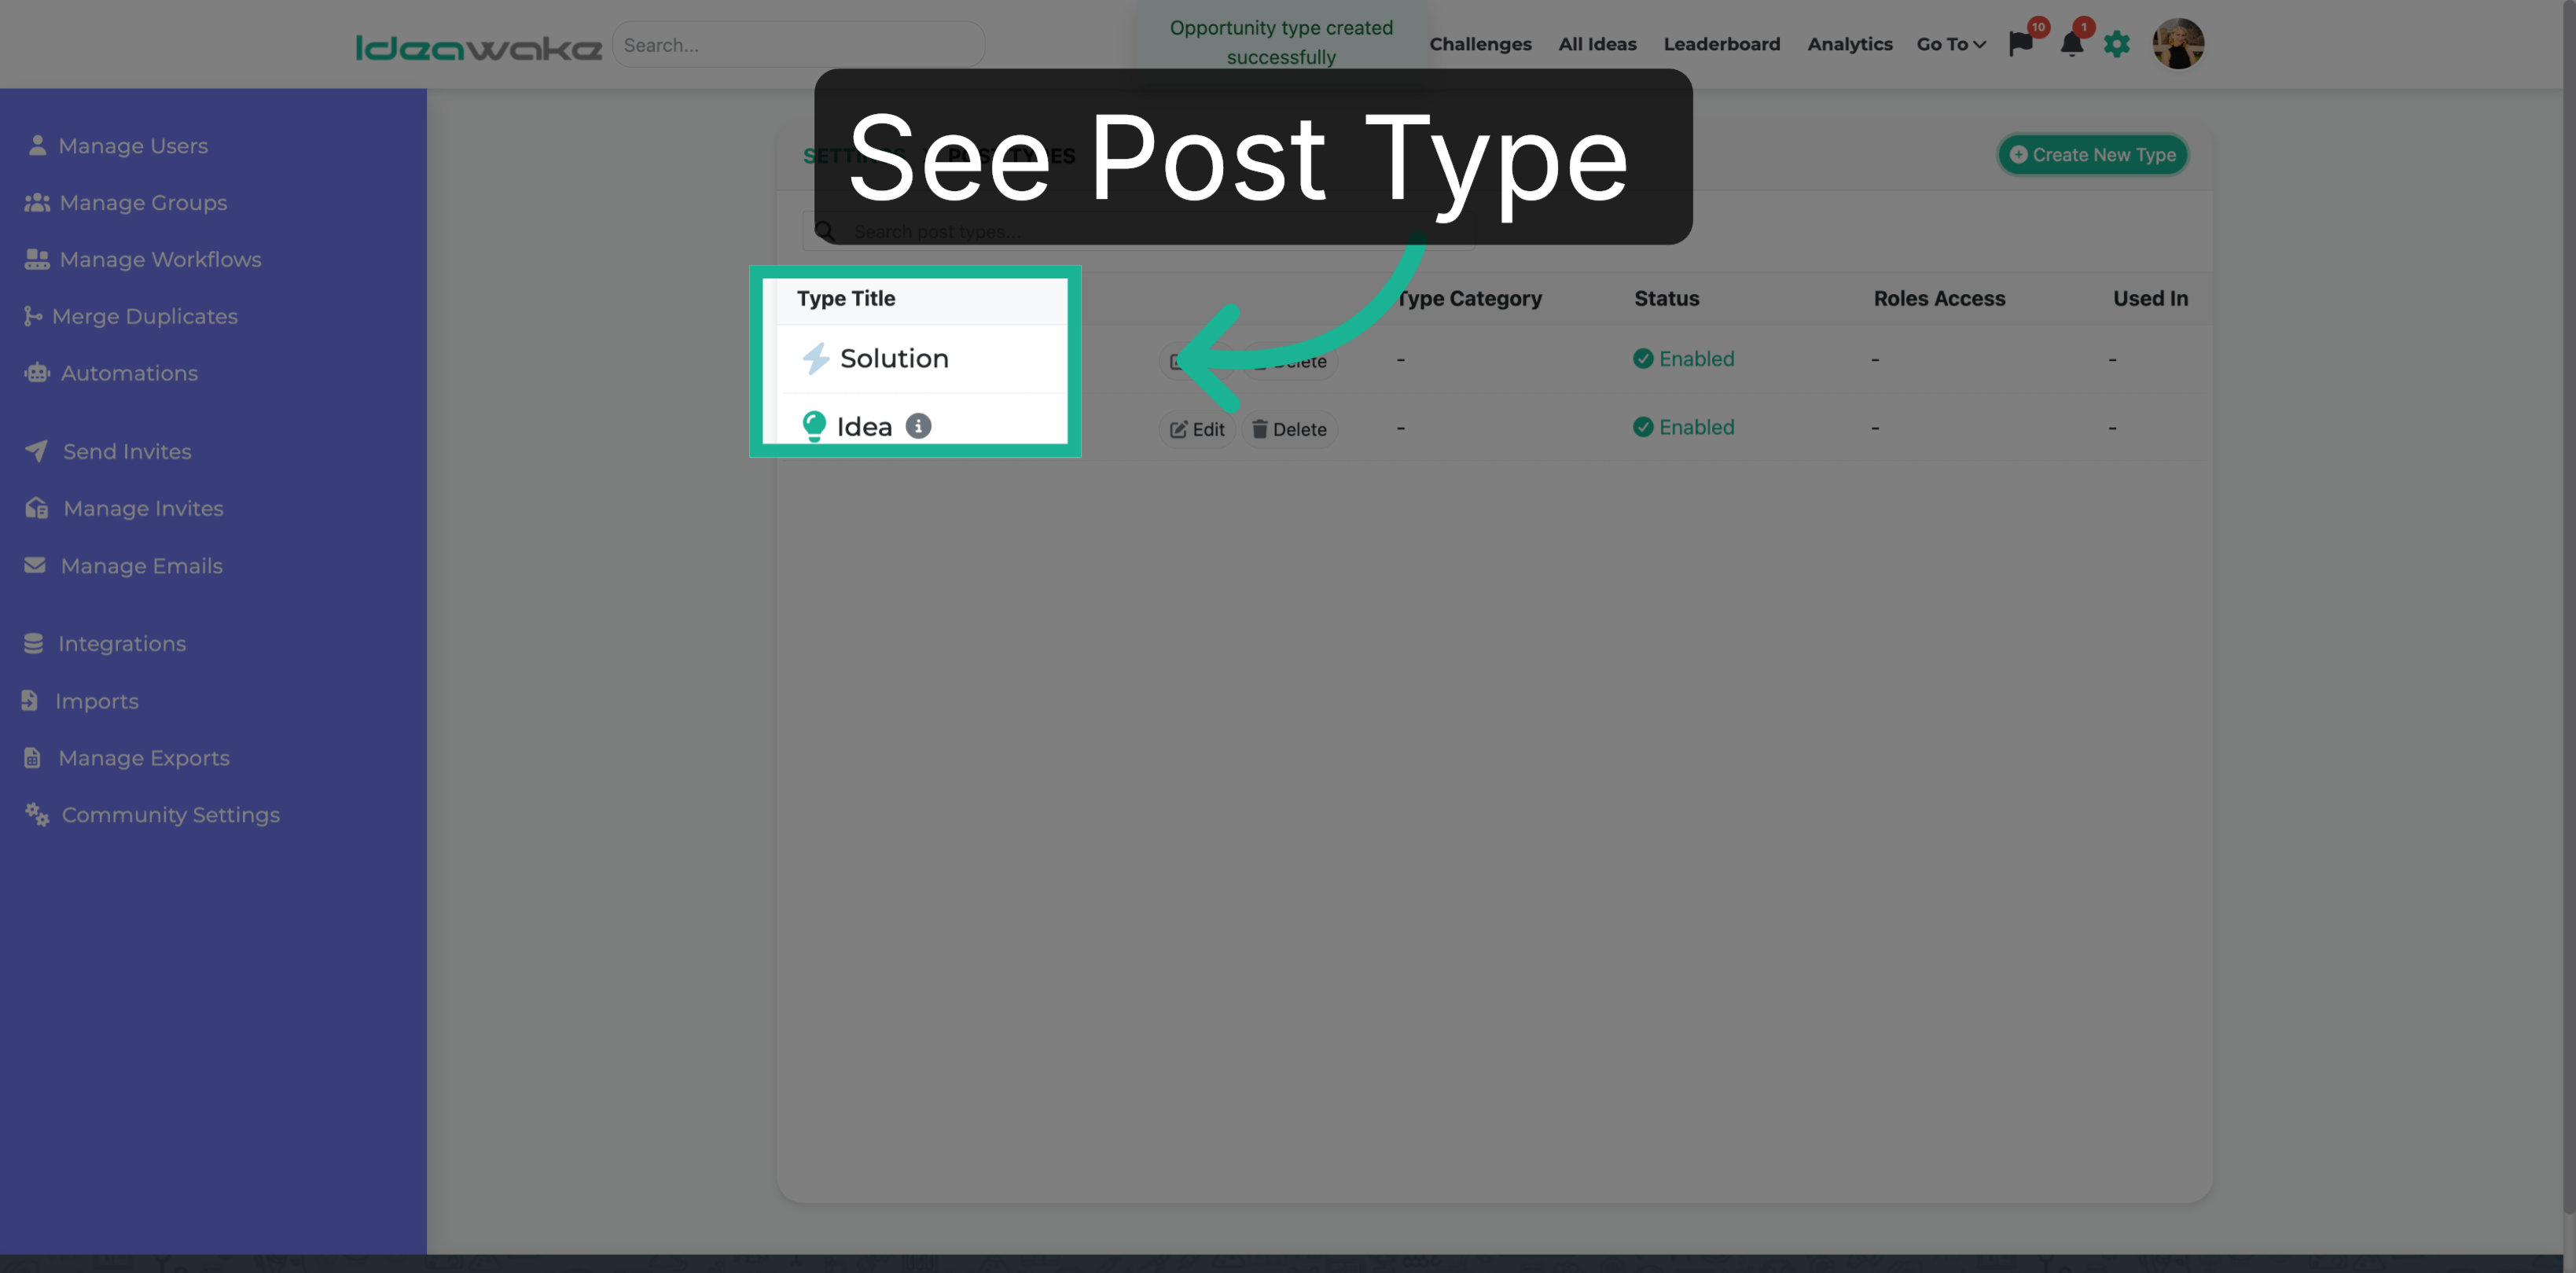Open Analytics in top navigation
Image resolution: width=2576 pixels, height=1273 pixels.
pos(1850,44)
